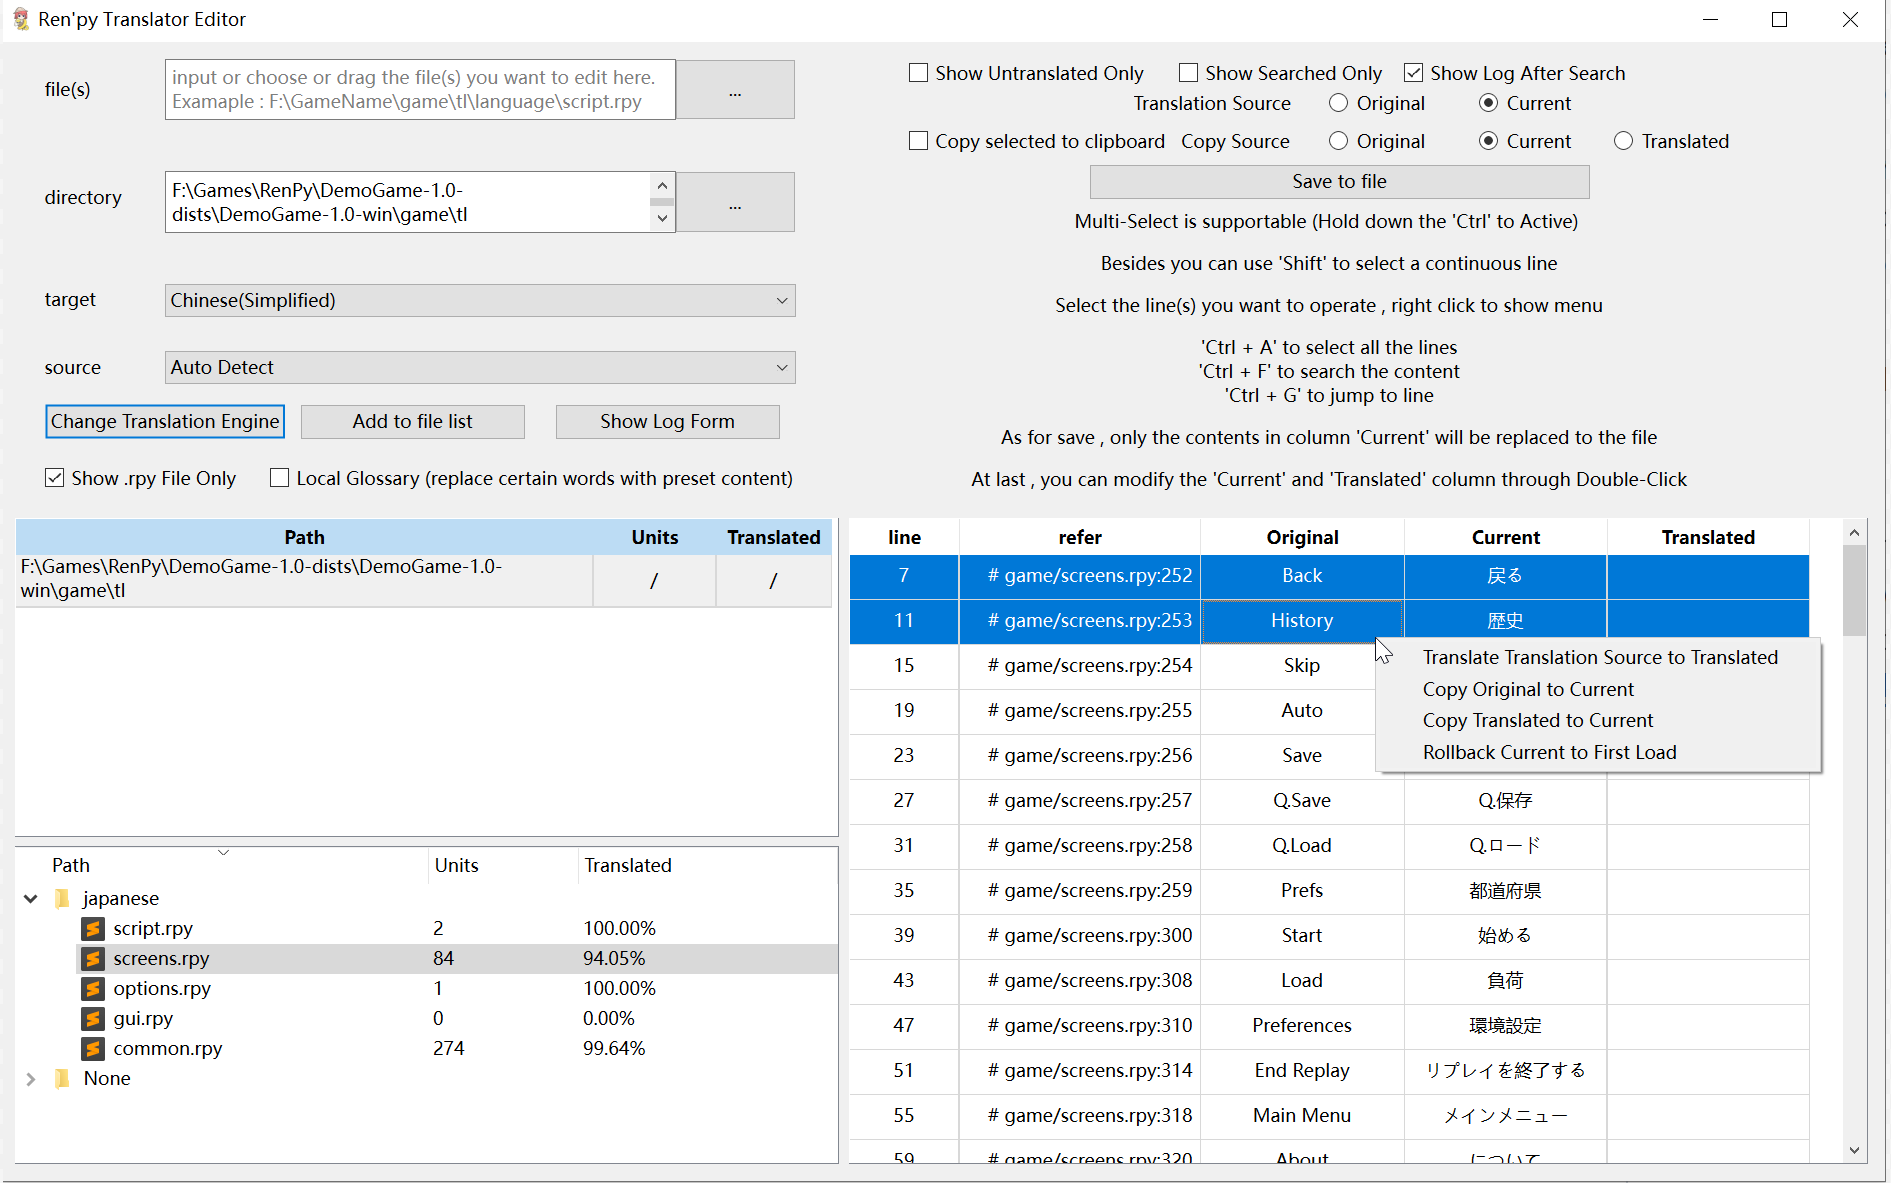Click Save to file button
The width and height of the screenshot is (1891, 1183).
pos(1339,181)
